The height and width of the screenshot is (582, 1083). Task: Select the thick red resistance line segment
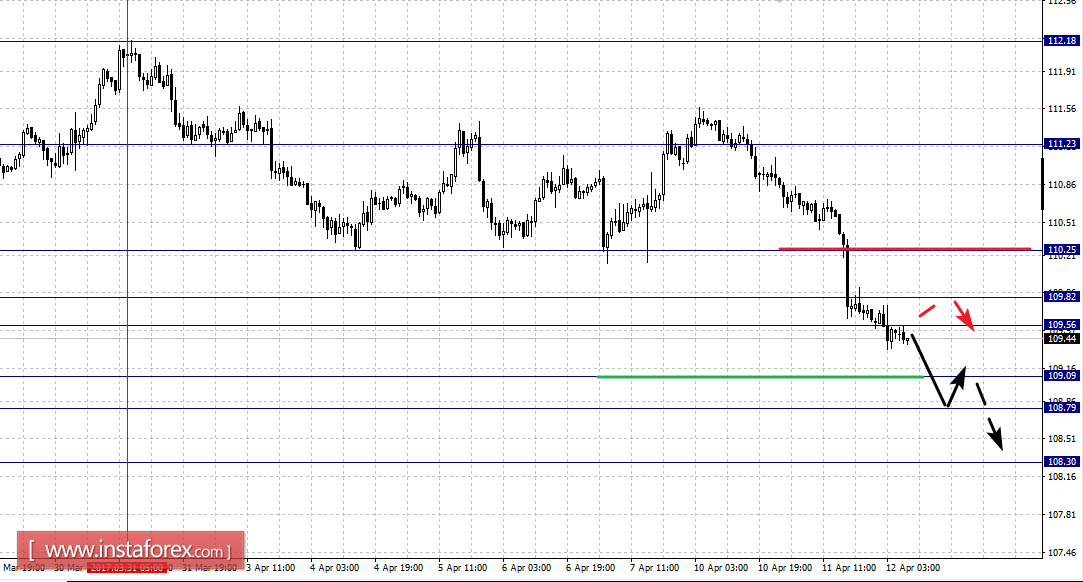tap(905, 249)
